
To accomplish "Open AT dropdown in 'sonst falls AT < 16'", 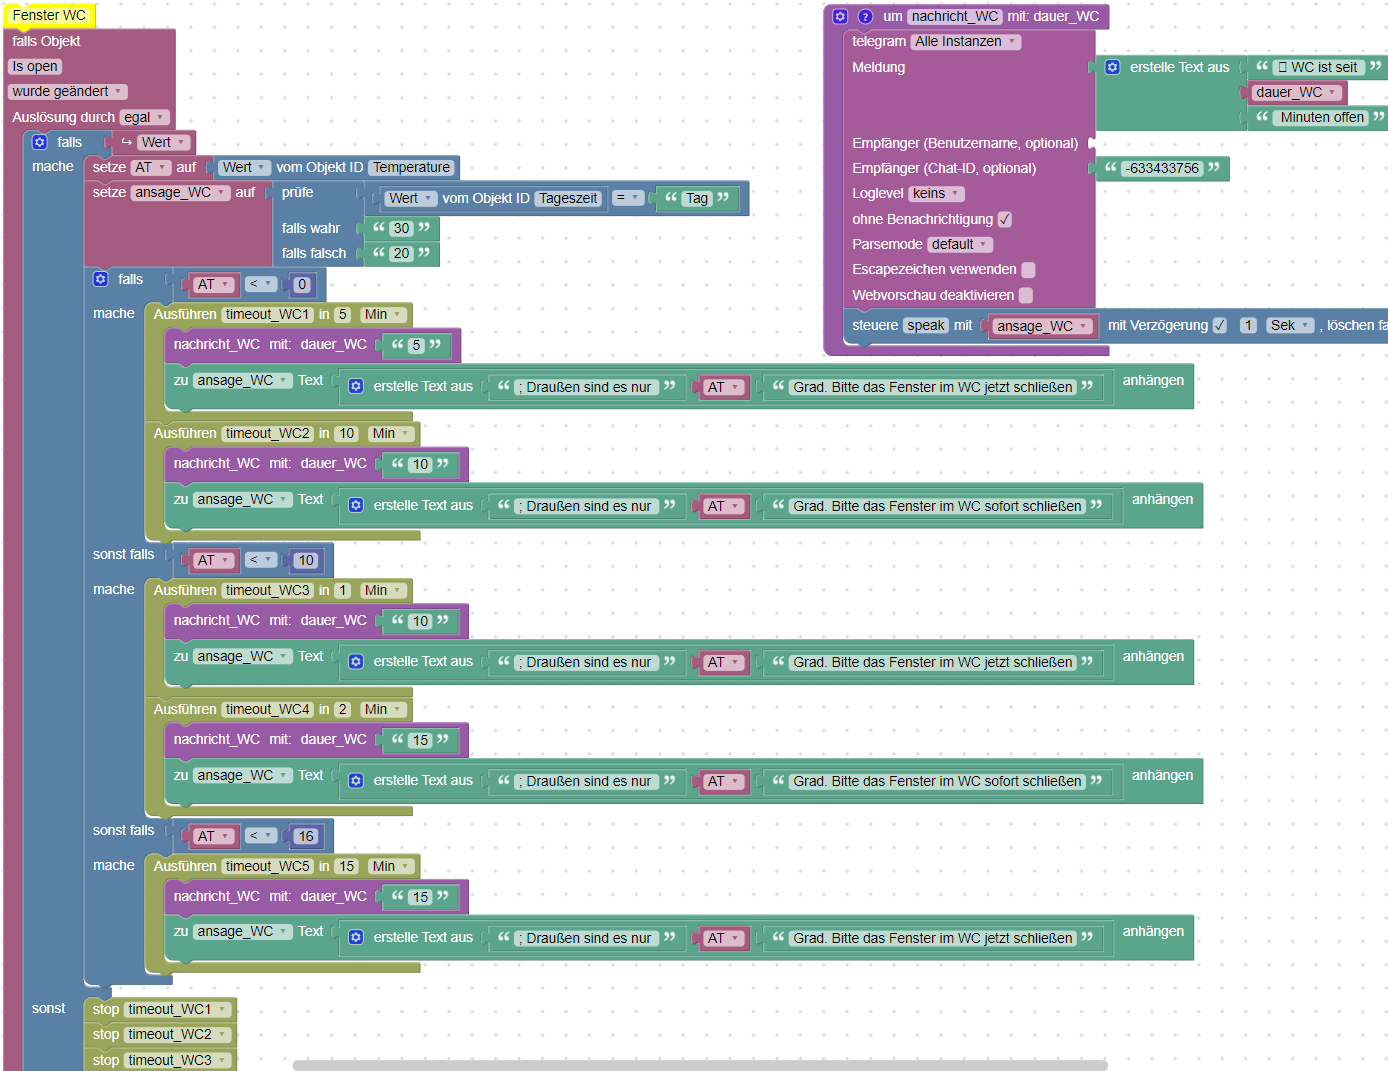I will (214, 836).
